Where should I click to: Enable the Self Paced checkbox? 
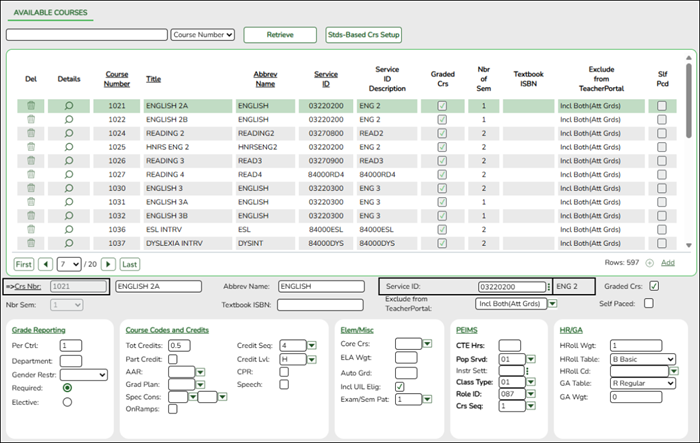pos(649,303)
